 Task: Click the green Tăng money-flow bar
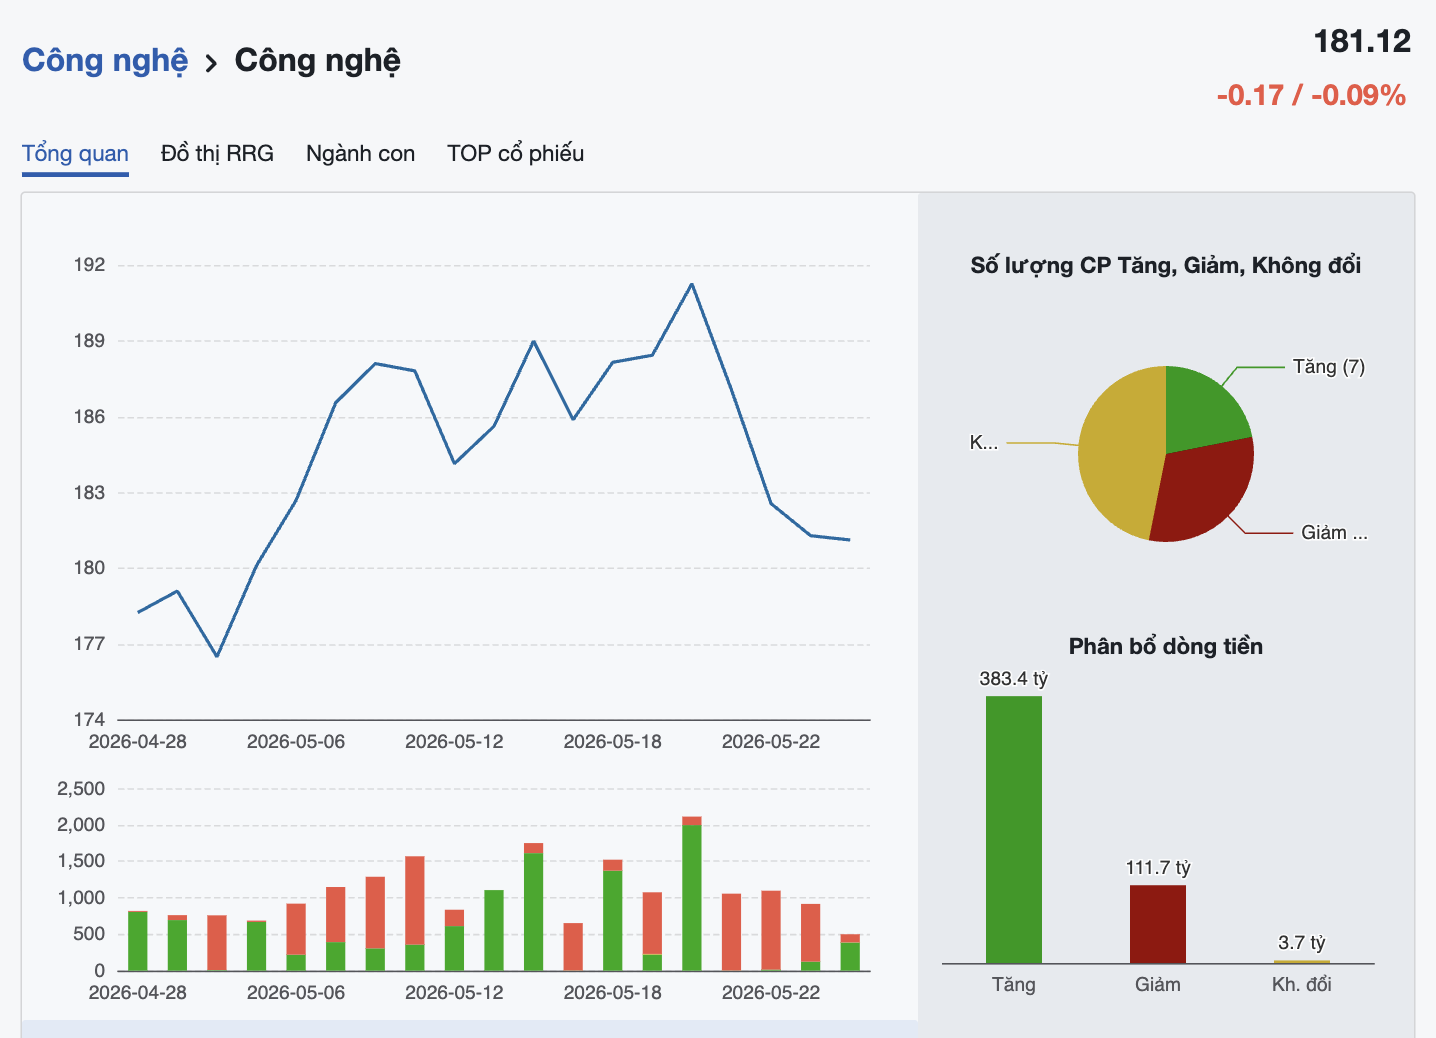(1014, 830)
